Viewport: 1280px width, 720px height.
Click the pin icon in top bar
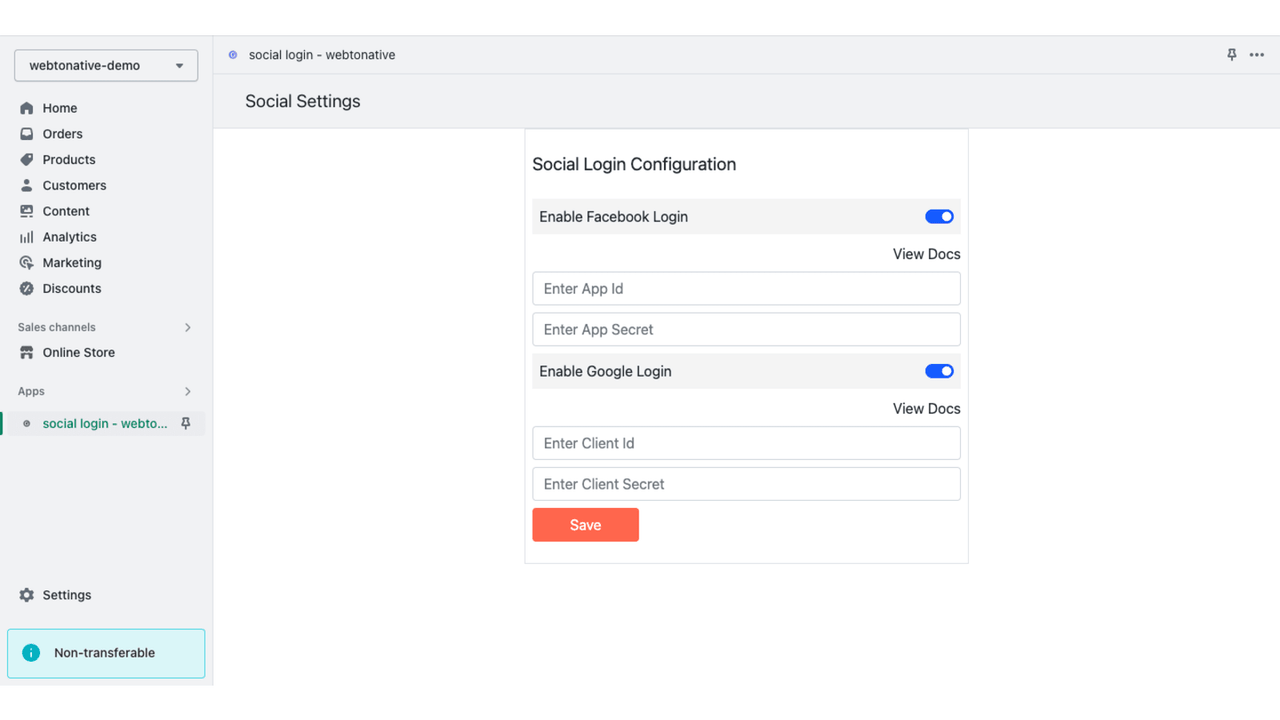(x=1232, y=55)
